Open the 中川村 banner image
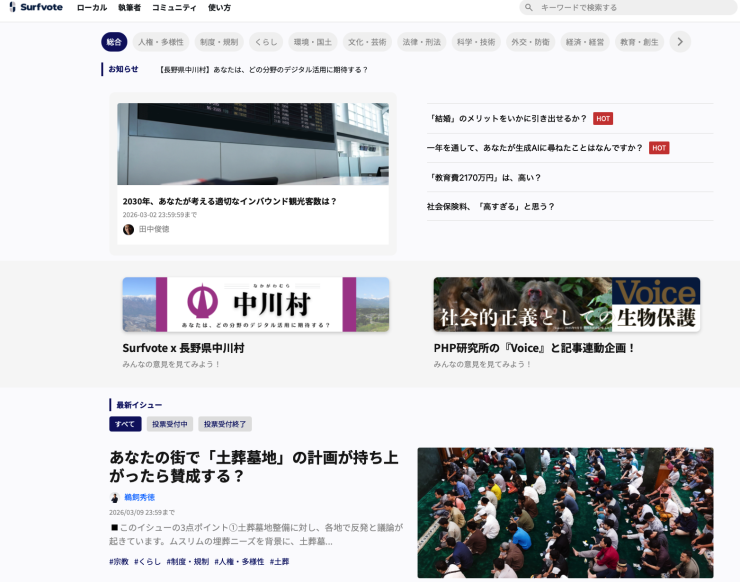740x582 pixels. pos(256,304)
